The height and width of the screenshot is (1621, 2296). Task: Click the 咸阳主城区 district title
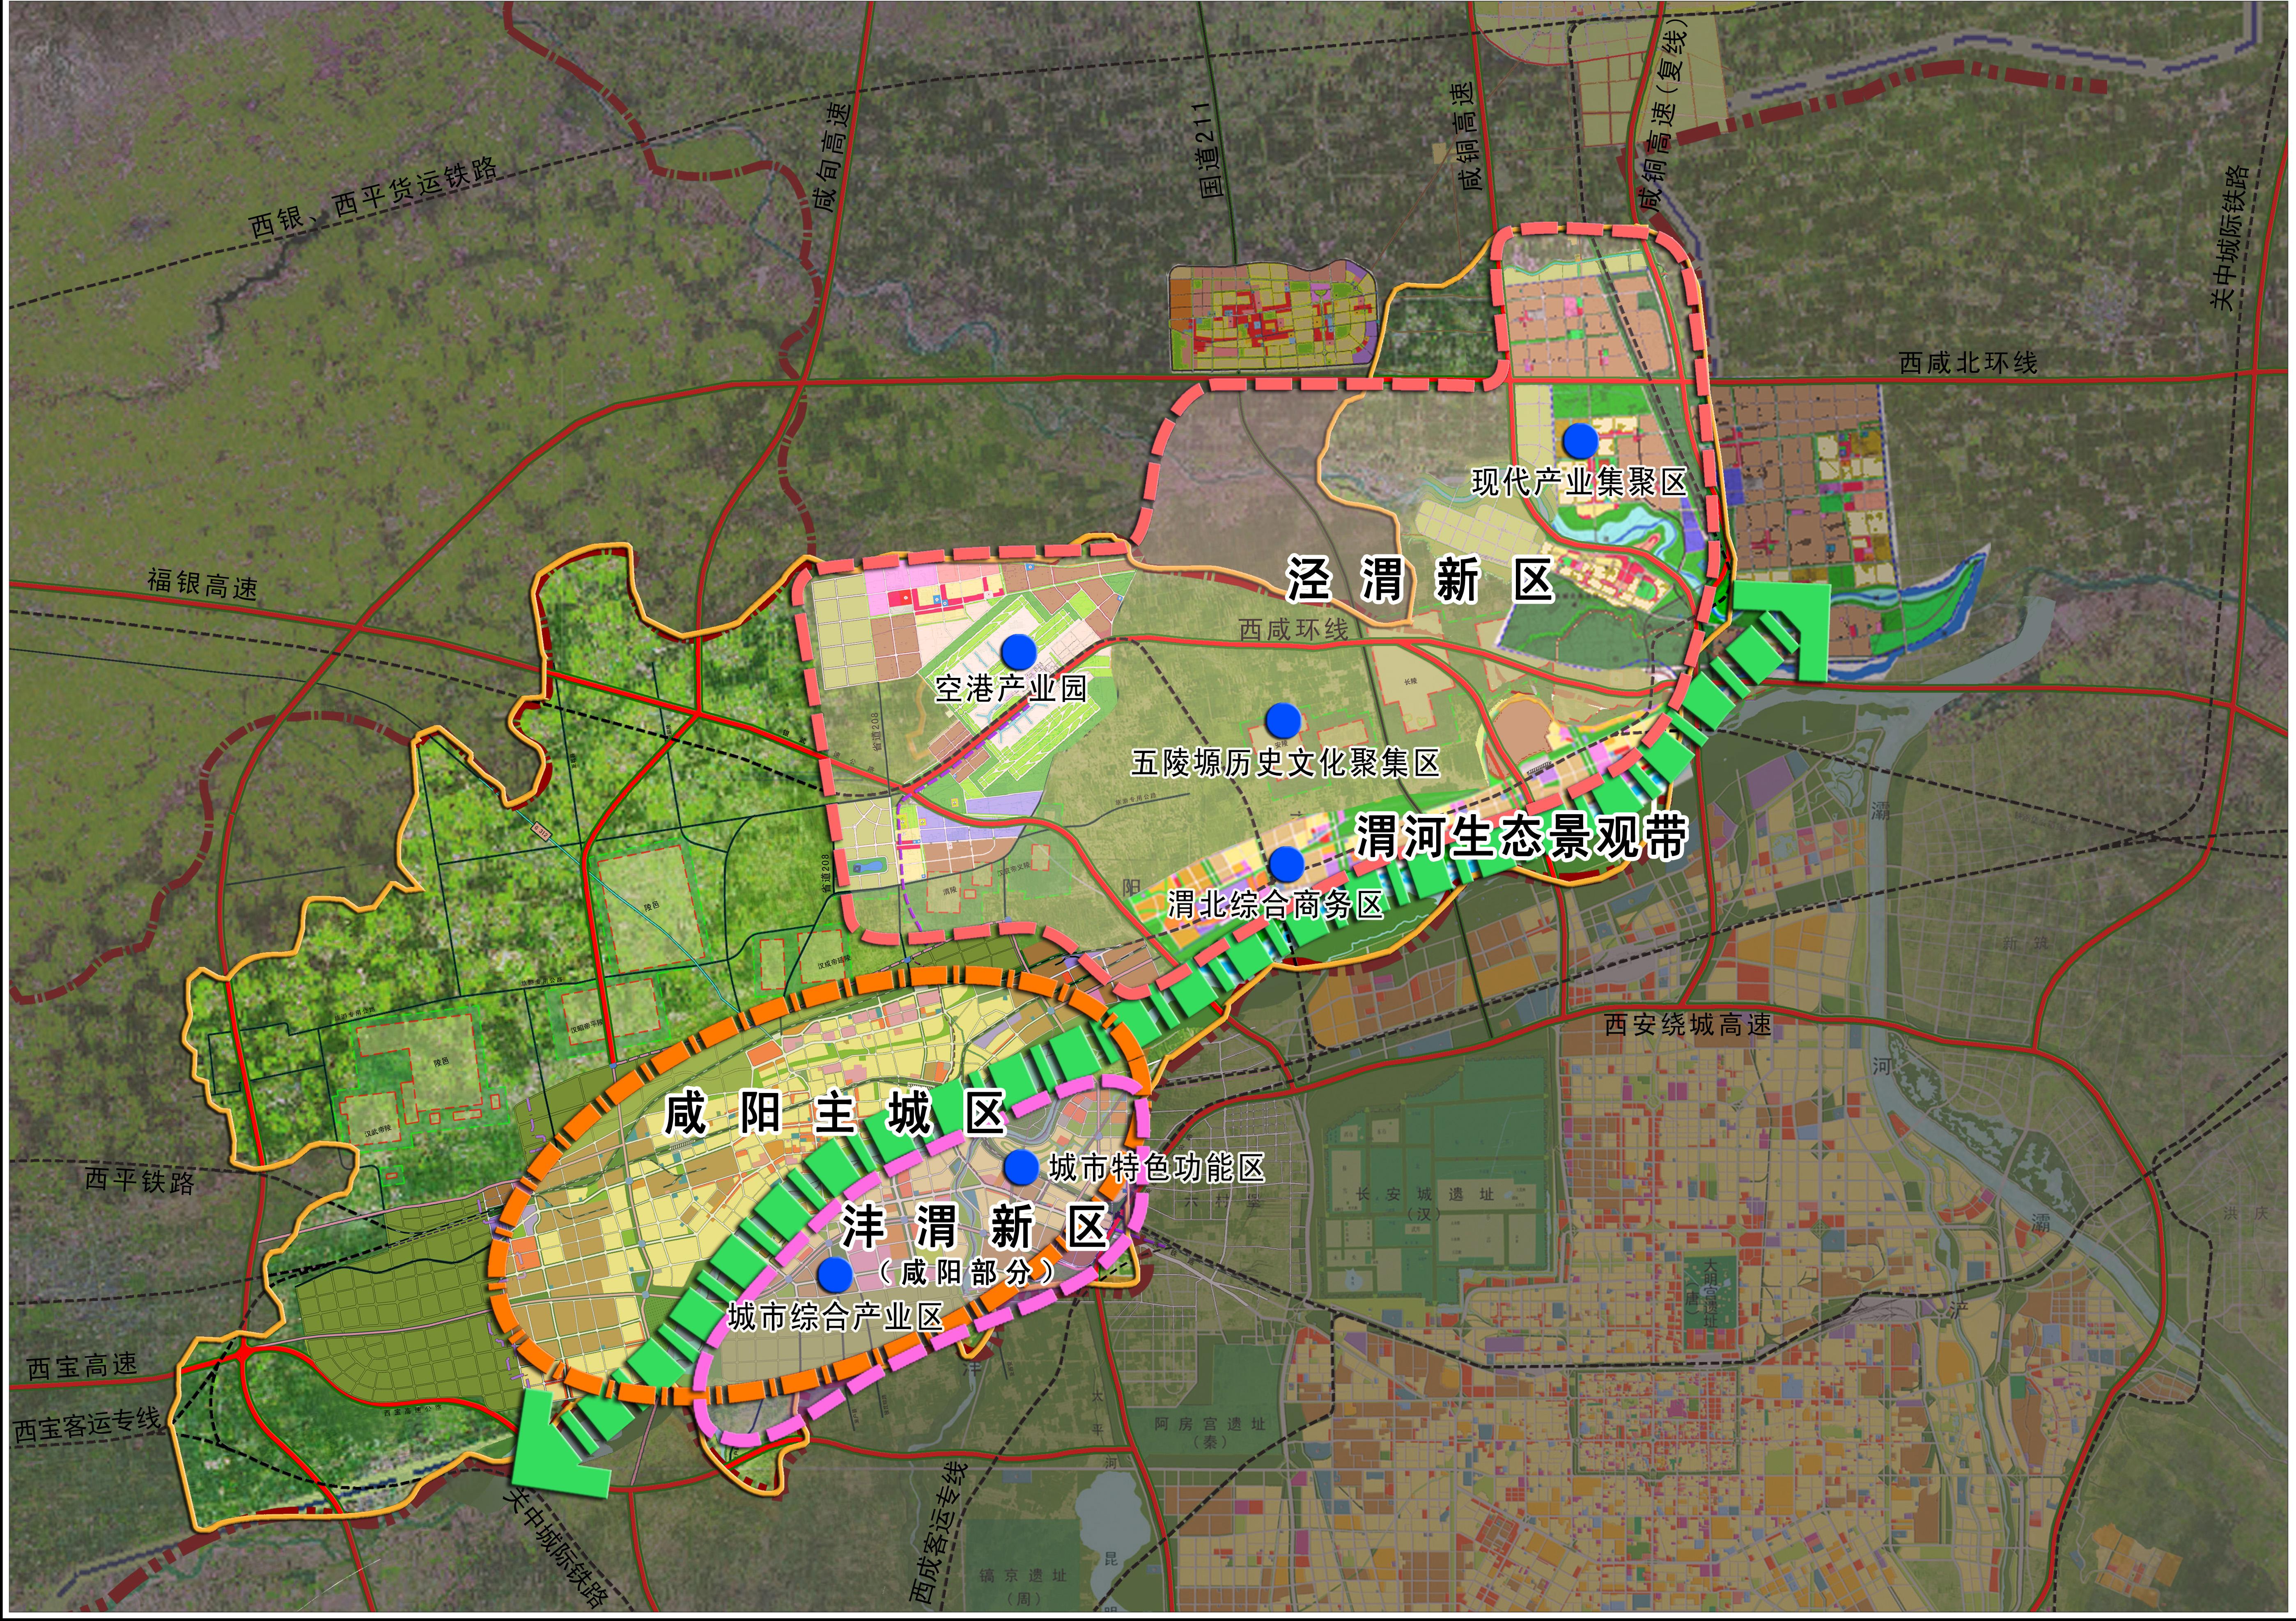pyautogui.click(x=836, y=1113)
